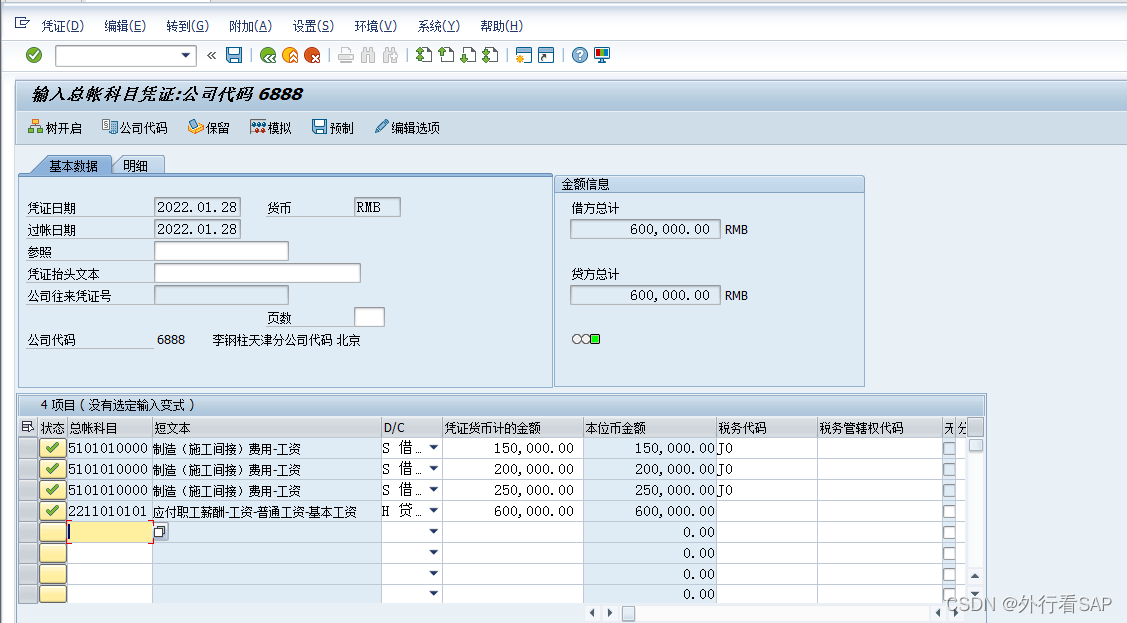
Task: Click 预制 park document button
Action: click(333, 128)
